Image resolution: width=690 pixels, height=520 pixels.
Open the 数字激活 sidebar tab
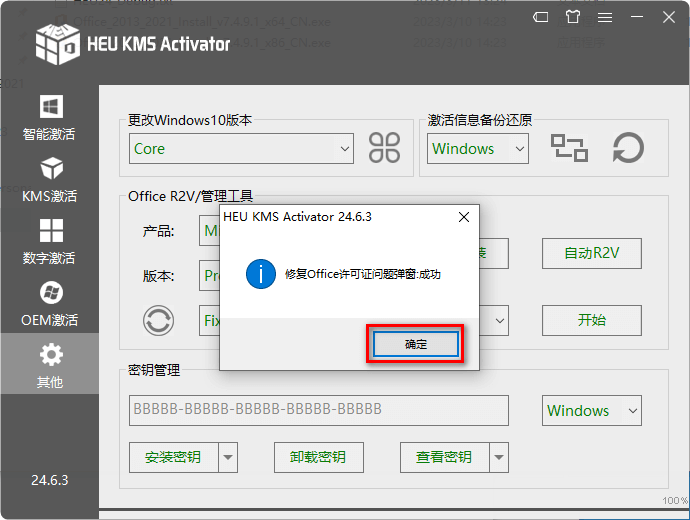click(x=49, y=242)
